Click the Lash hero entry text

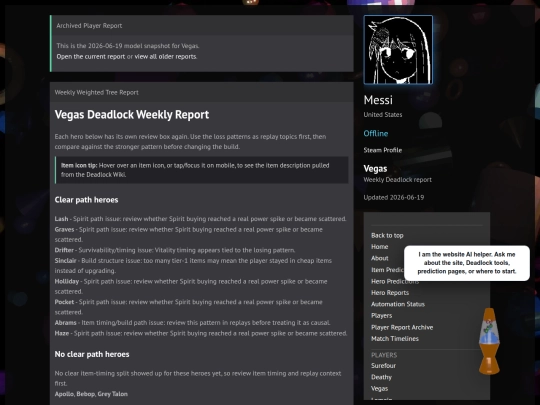coord(200,219)
